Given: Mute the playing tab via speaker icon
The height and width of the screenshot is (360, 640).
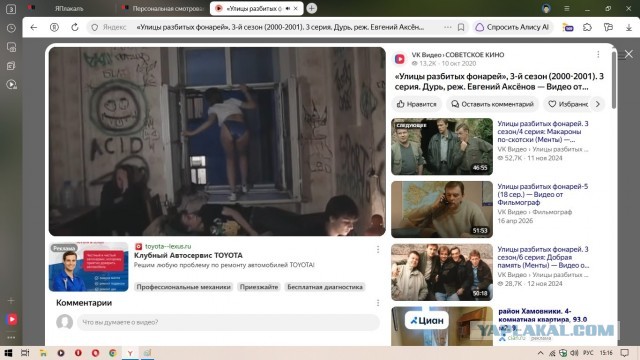Looking at the screenshot, I should click(x=287, y=9).
